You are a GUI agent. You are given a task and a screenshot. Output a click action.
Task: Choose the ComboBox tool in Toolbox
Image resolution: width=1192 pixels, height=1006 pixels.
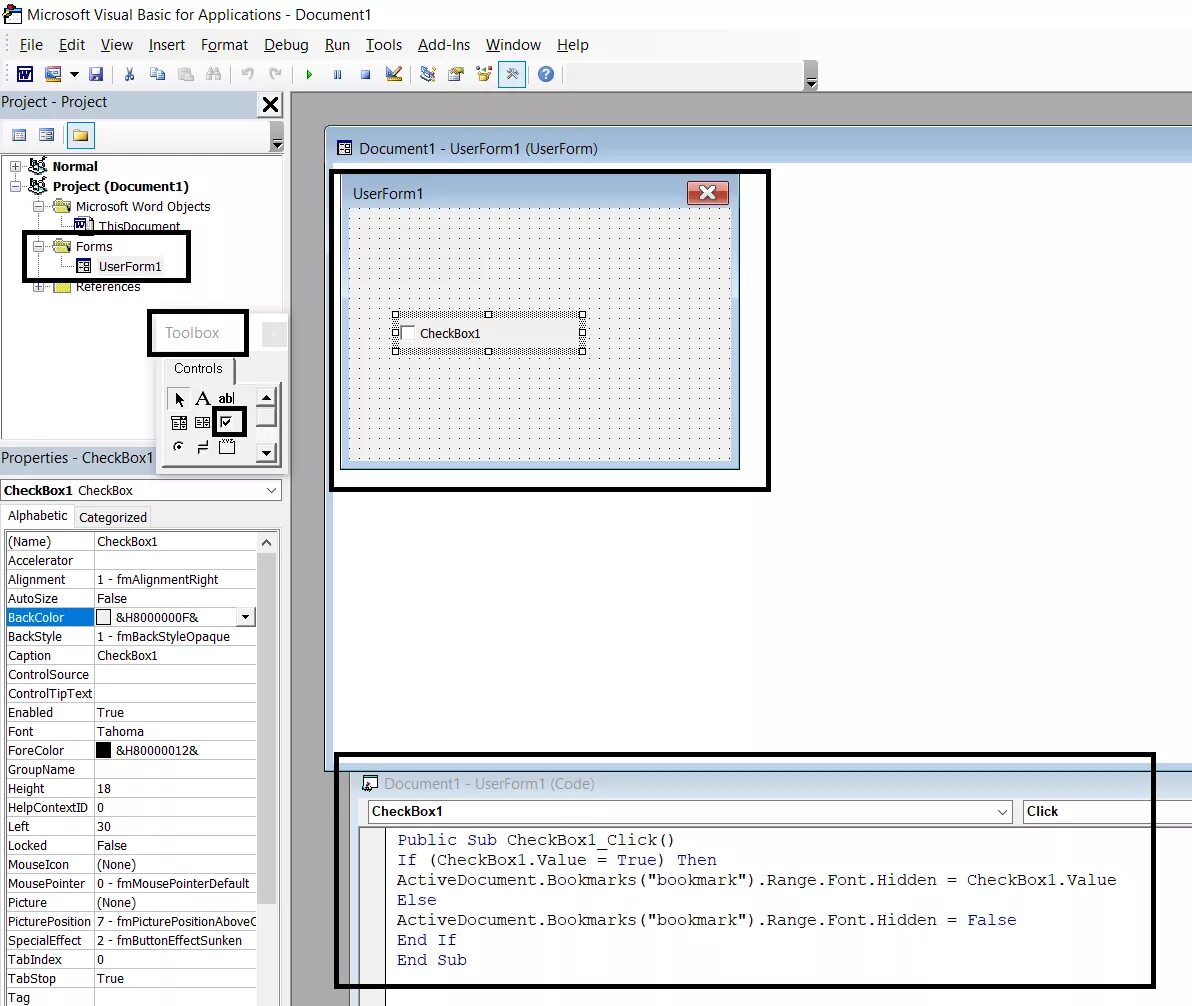pos(179,423)
